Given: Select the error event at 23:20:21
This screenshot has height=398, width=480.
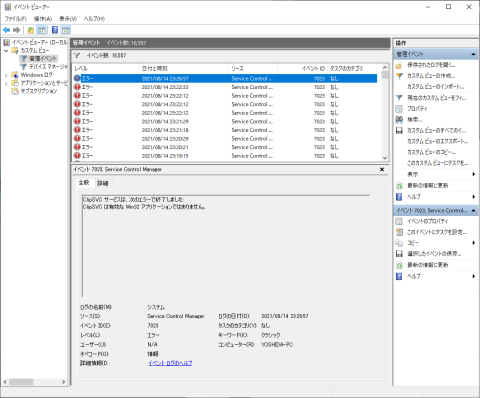Looking at the screenshot, I should (x=225, y=147).
